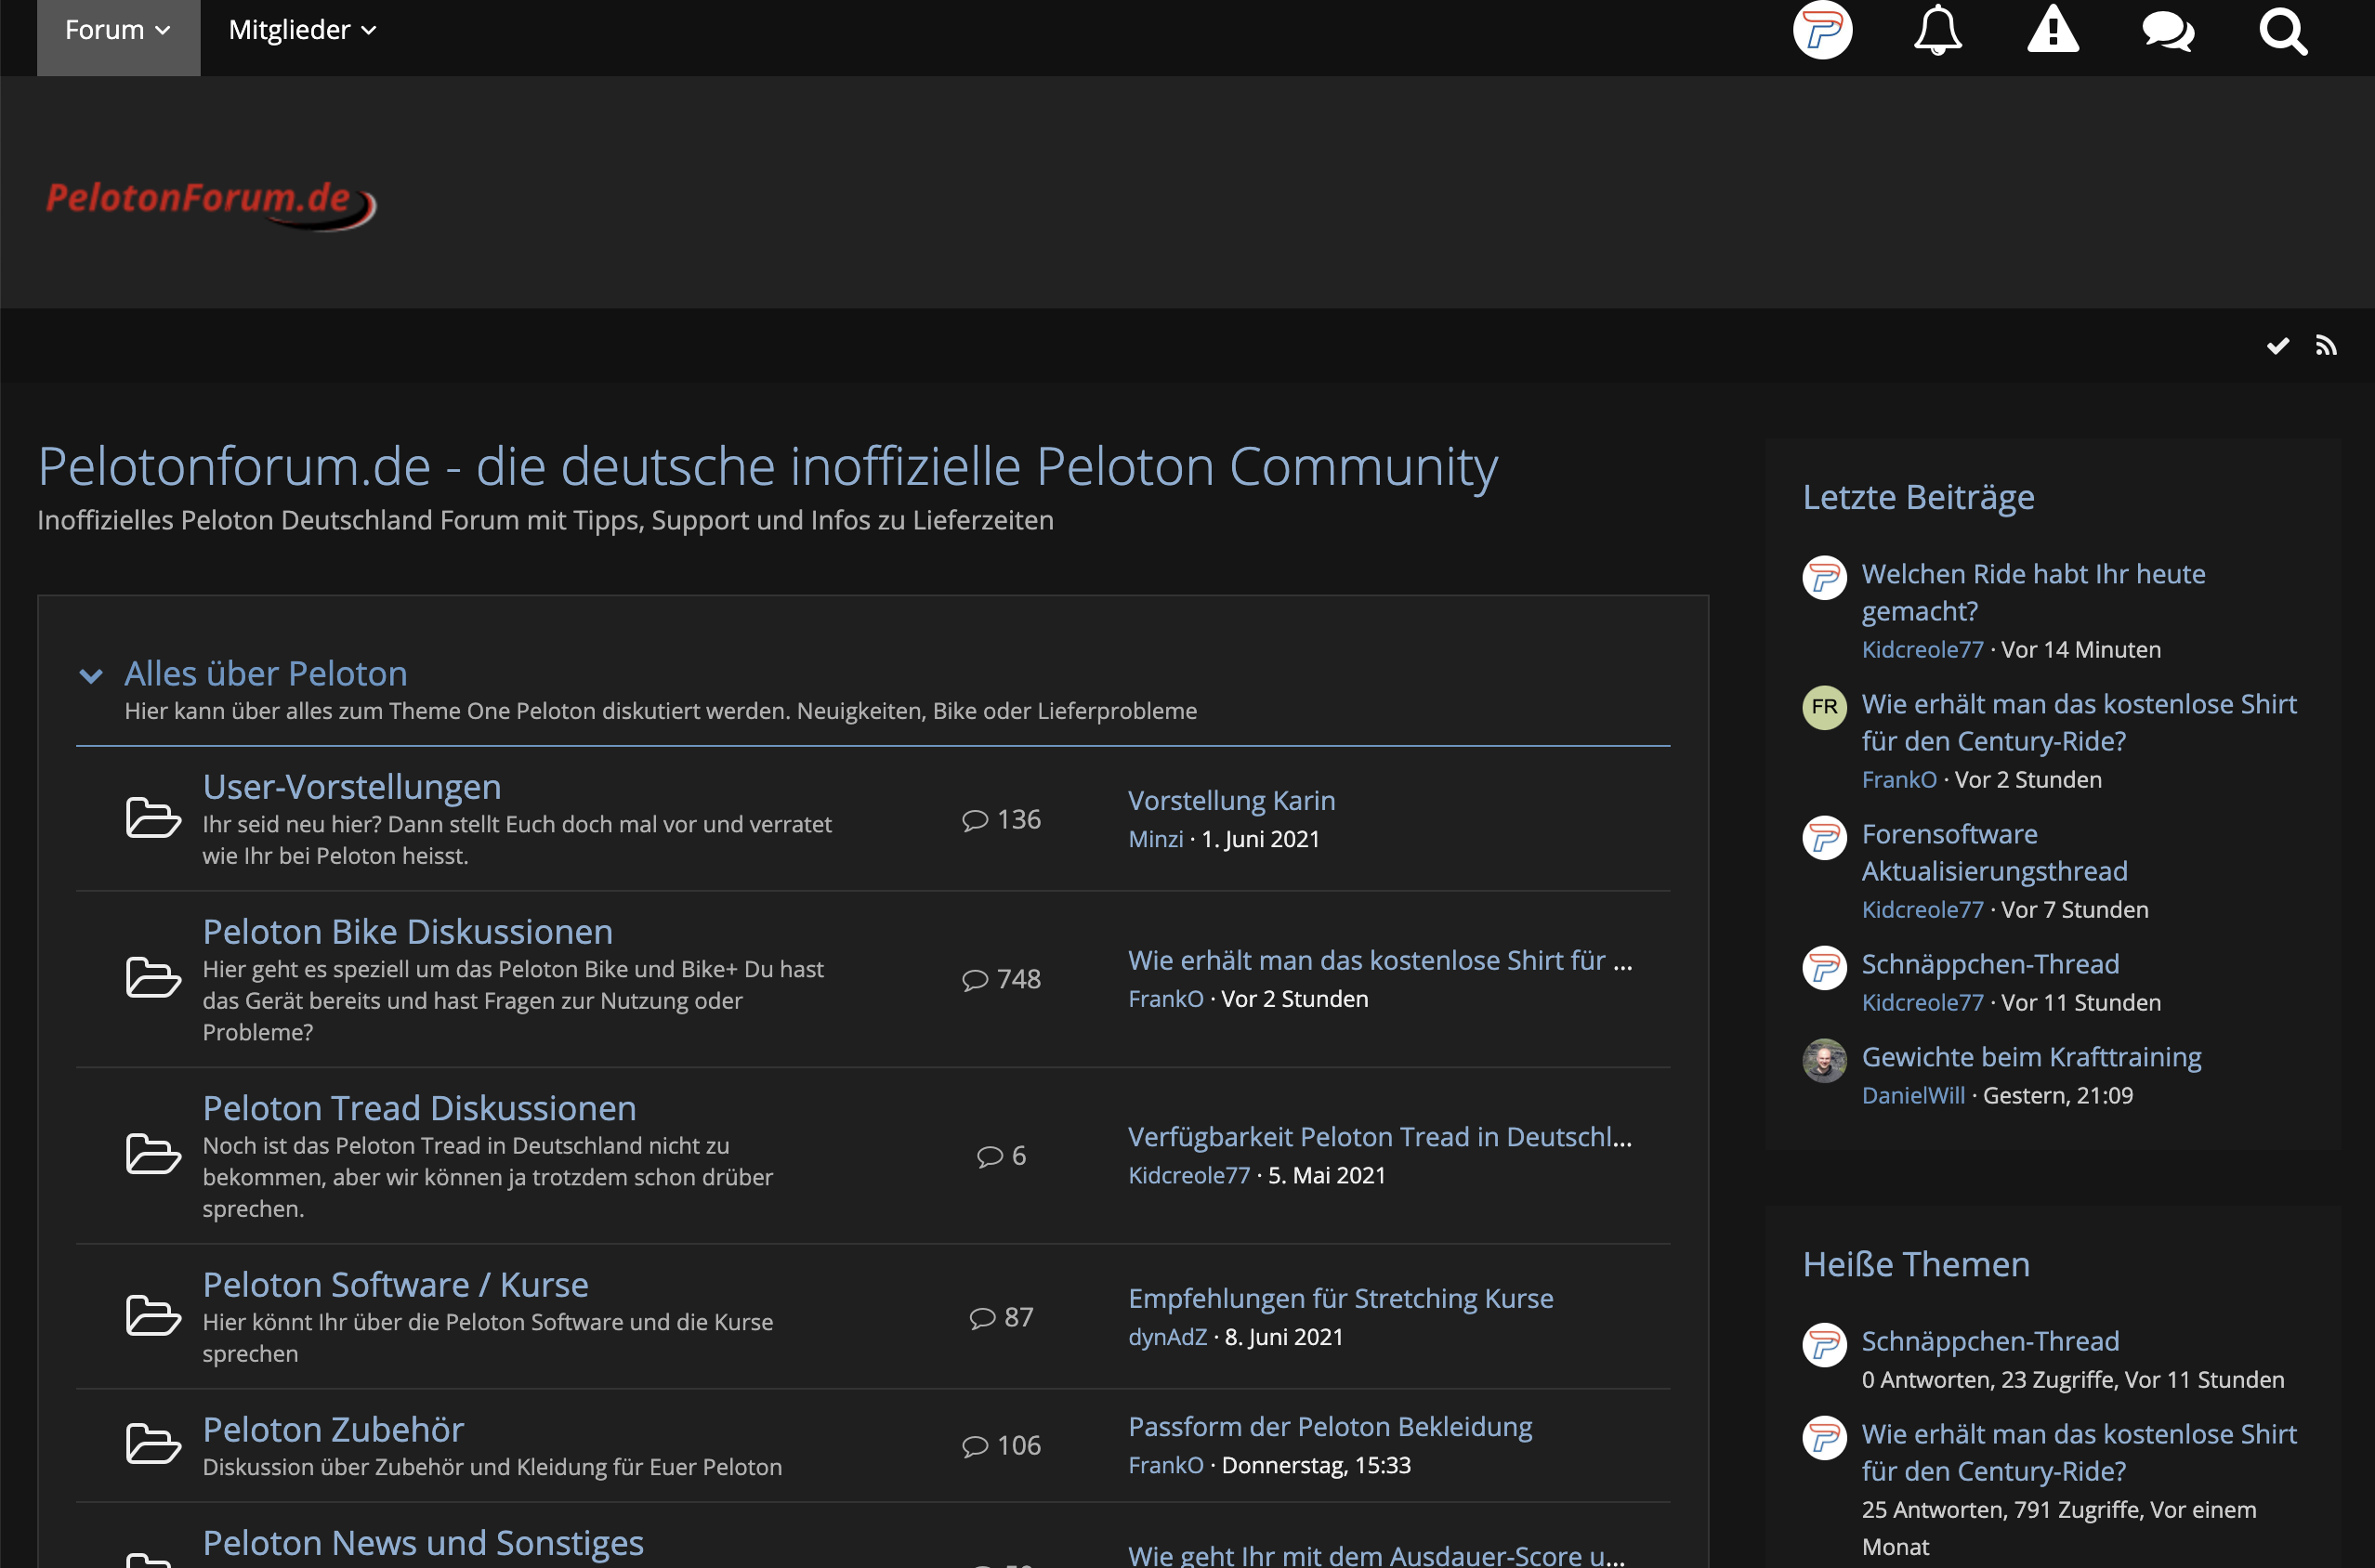2375x1568 pixels.
Task: Open 'Passform der Peloton Bekleidung' thread
Action: (1330, 1427)
